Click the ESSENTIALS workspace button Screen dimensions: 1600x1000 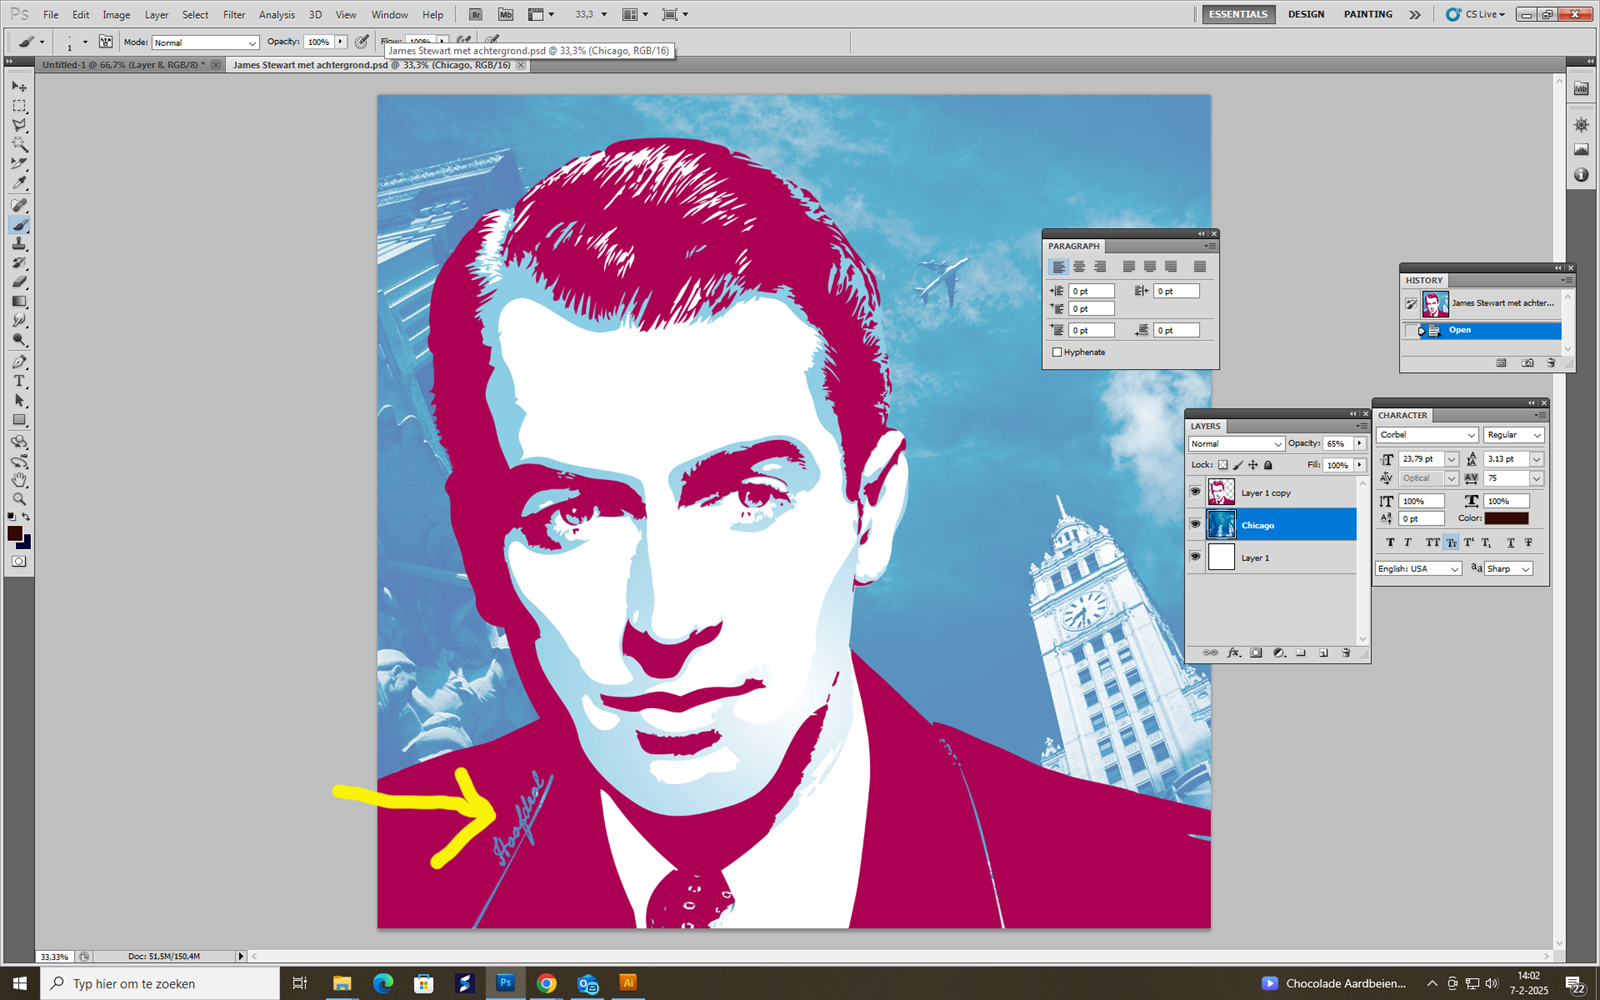click(x=1238, y=15)
